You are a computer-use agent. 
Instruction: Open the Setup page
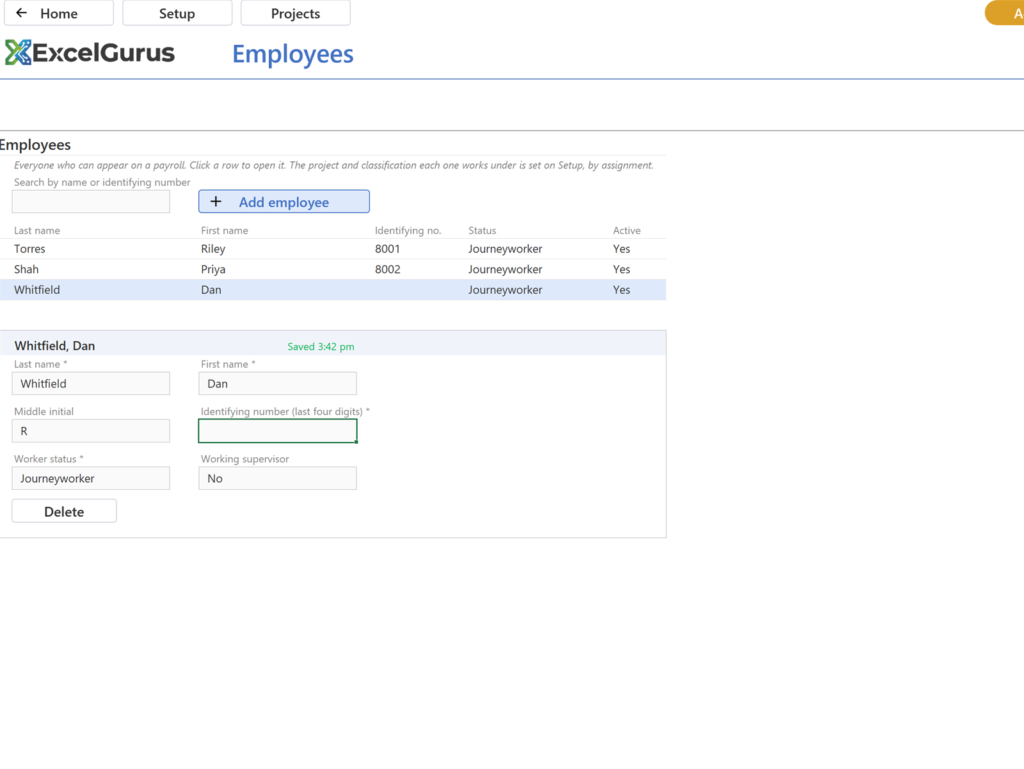coord(177,13)
